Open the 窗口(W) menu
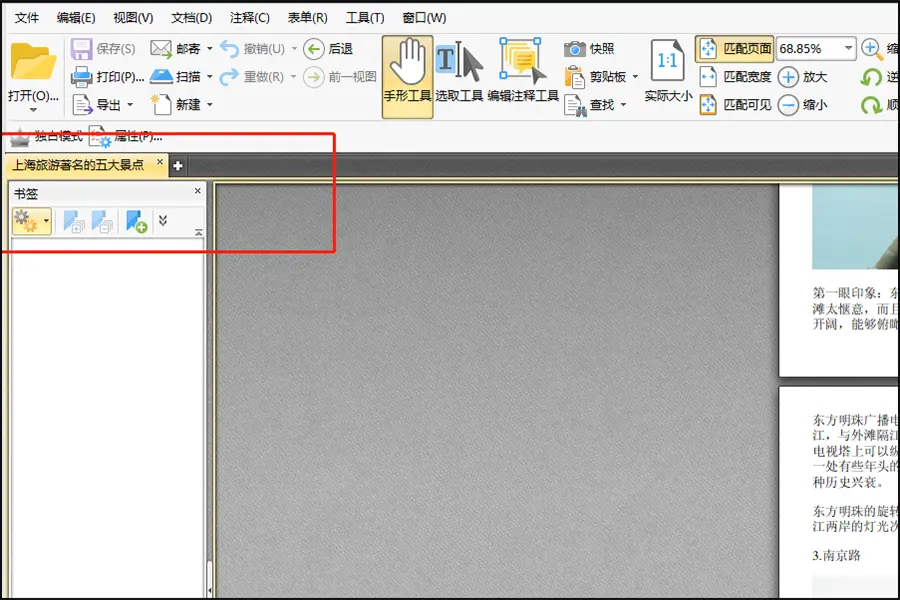 [424, 18]
